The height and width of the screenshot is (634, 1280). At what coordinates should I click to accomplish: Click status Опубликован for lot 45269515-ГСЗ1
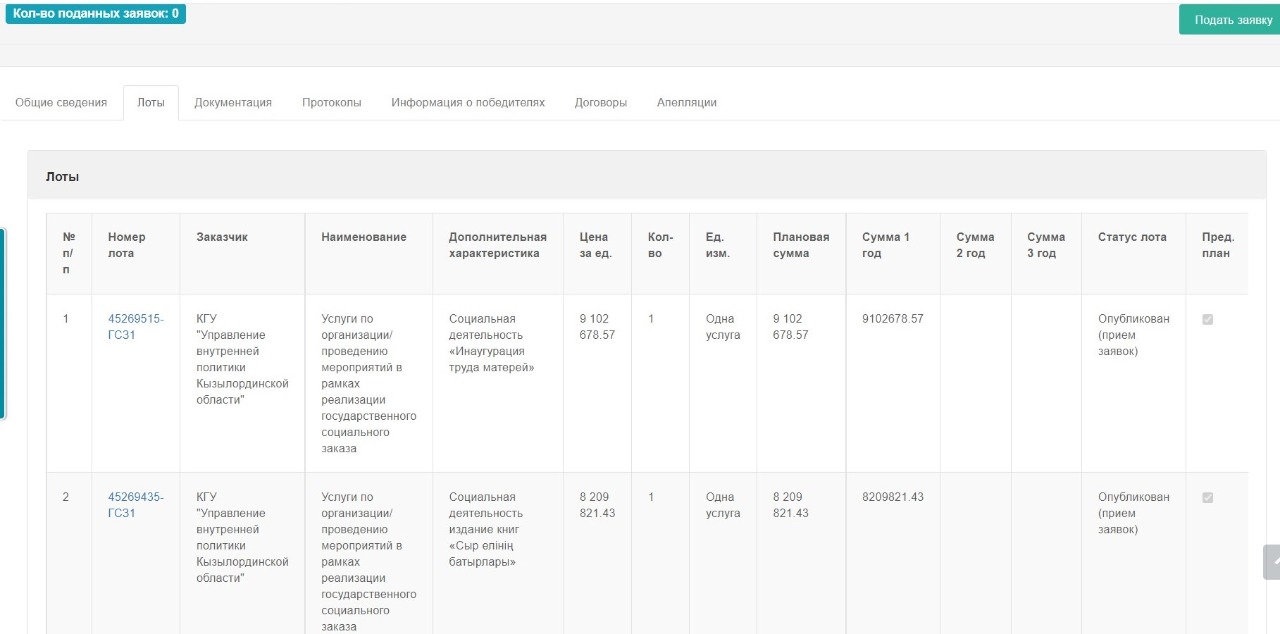coord(1134,335)
